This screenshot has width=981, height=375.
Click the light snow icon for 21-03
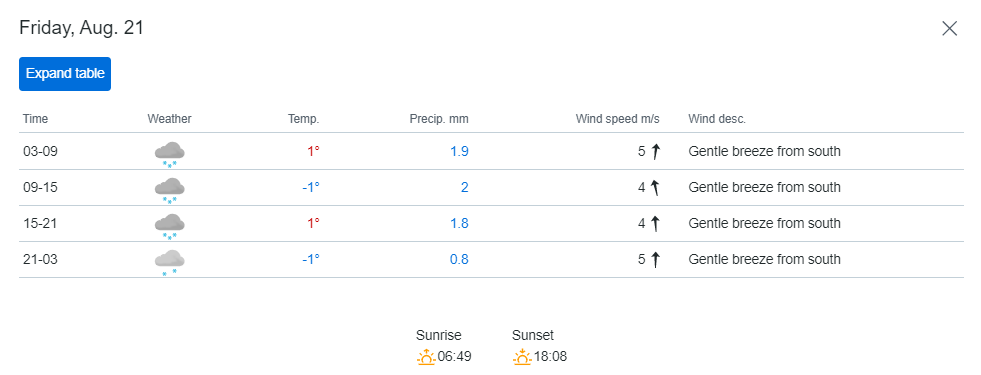click(169, 262)
